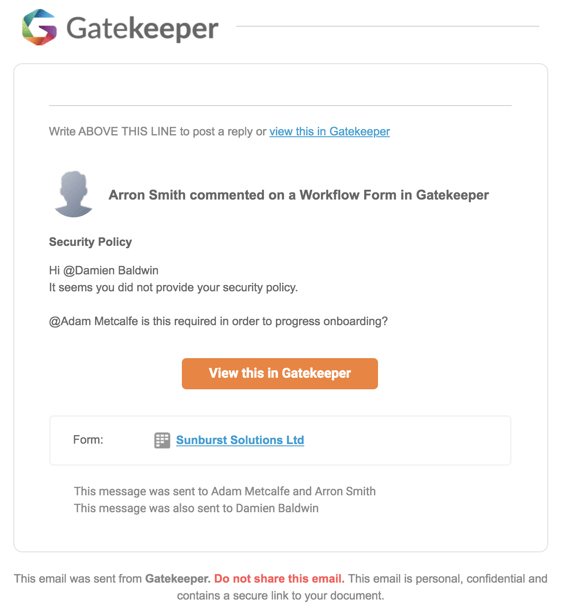Click Arron Smith's avatar silhouette
The width and height of the screenshot is (567, 612).
(x=73, y=194)
